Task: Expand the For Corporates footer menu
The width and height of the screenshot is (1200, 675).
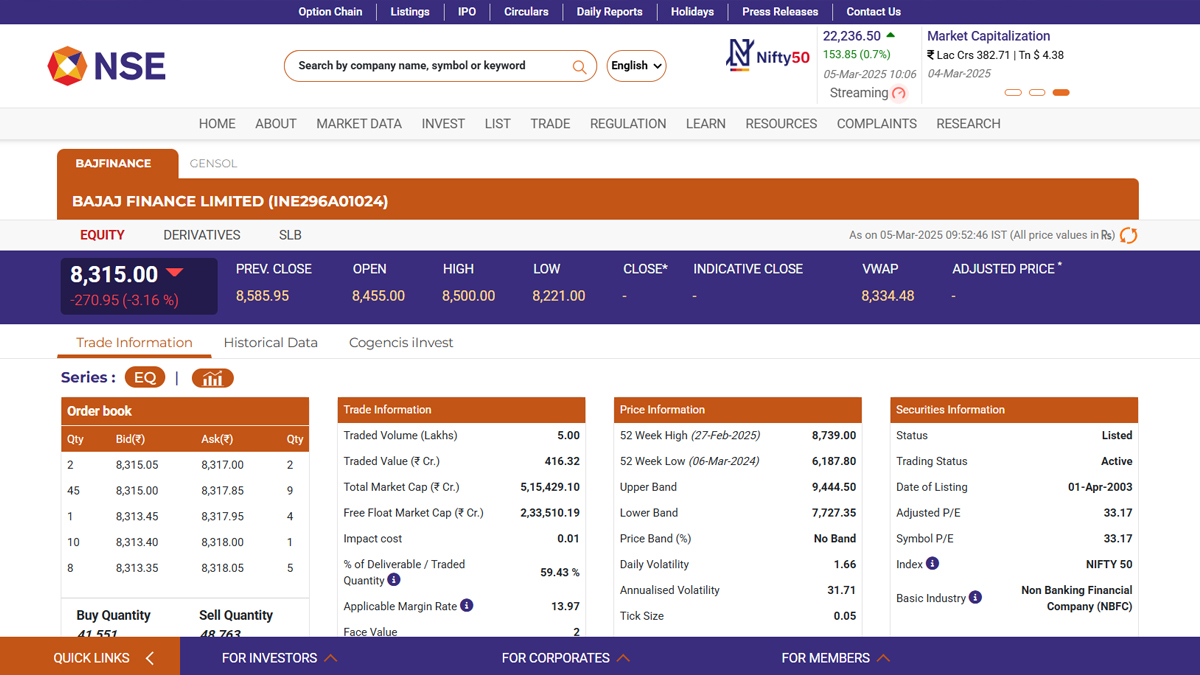Action: point(565,658)
